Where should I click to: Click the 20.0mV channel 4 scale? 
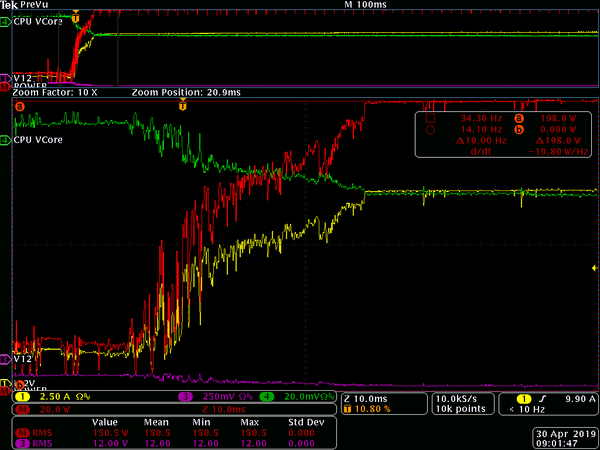(x=302, y=397)
